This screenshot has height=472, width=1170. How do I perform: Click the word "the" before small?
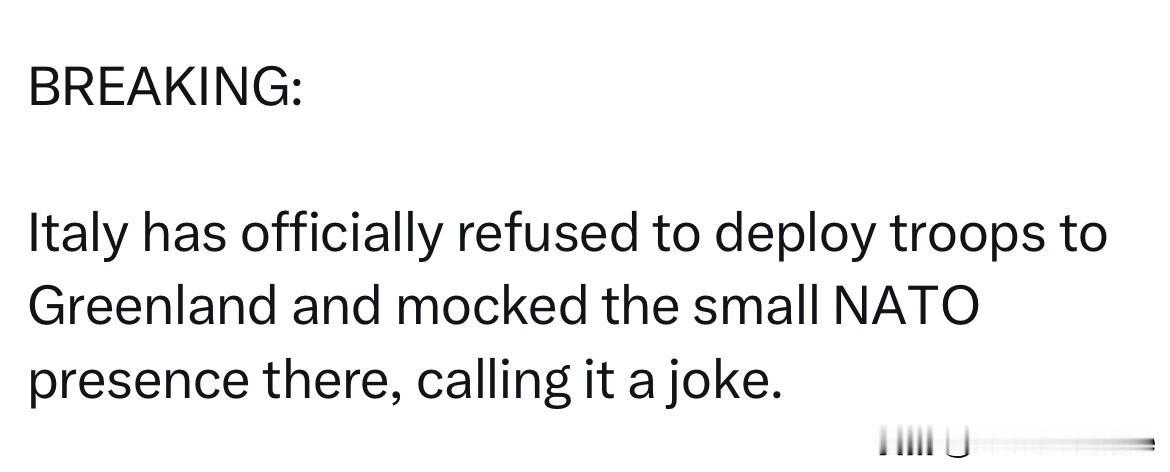click(641, 307)
